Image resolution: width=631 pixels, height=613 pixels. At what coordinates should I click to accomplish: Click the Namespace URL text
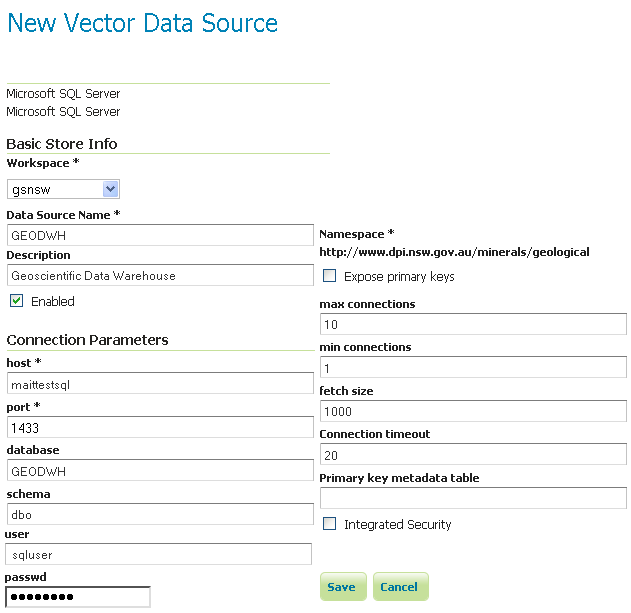454,252
